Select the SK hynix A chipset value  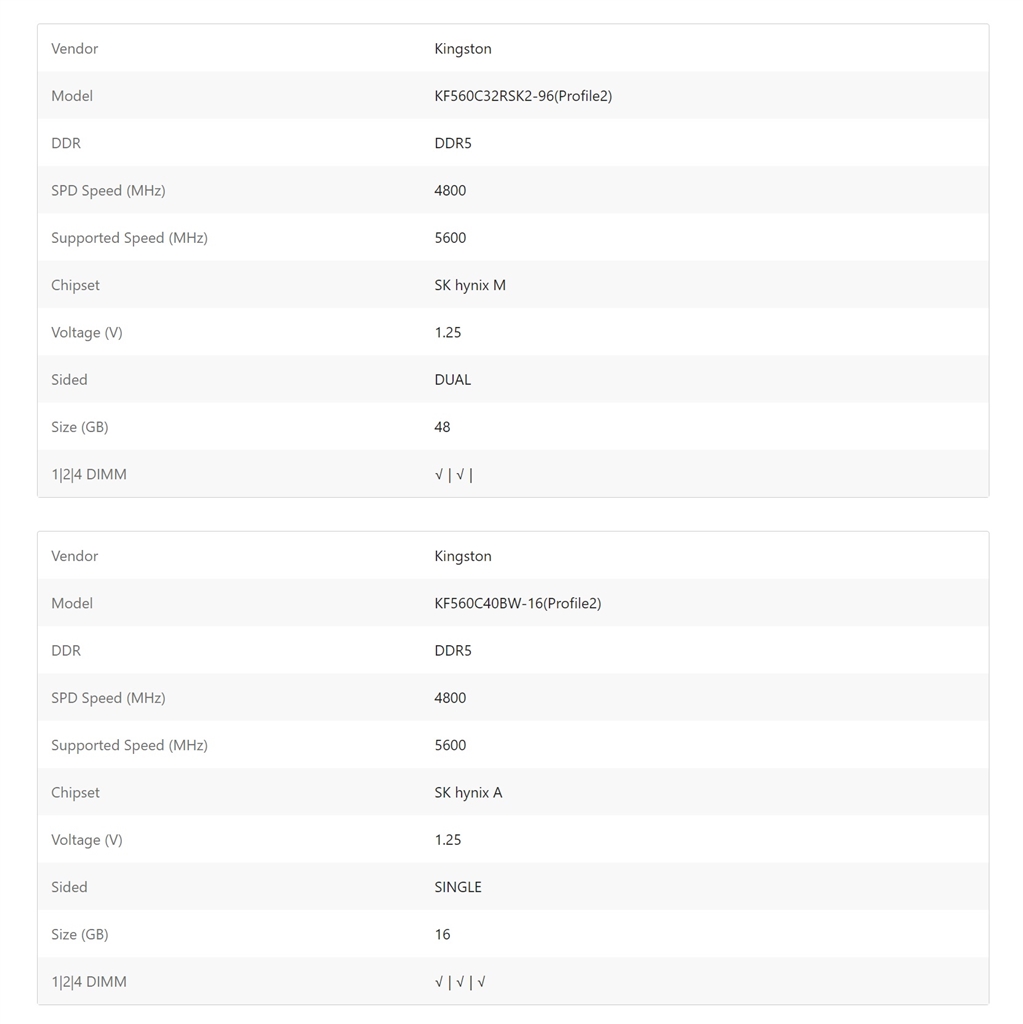[x=468, y=792]
